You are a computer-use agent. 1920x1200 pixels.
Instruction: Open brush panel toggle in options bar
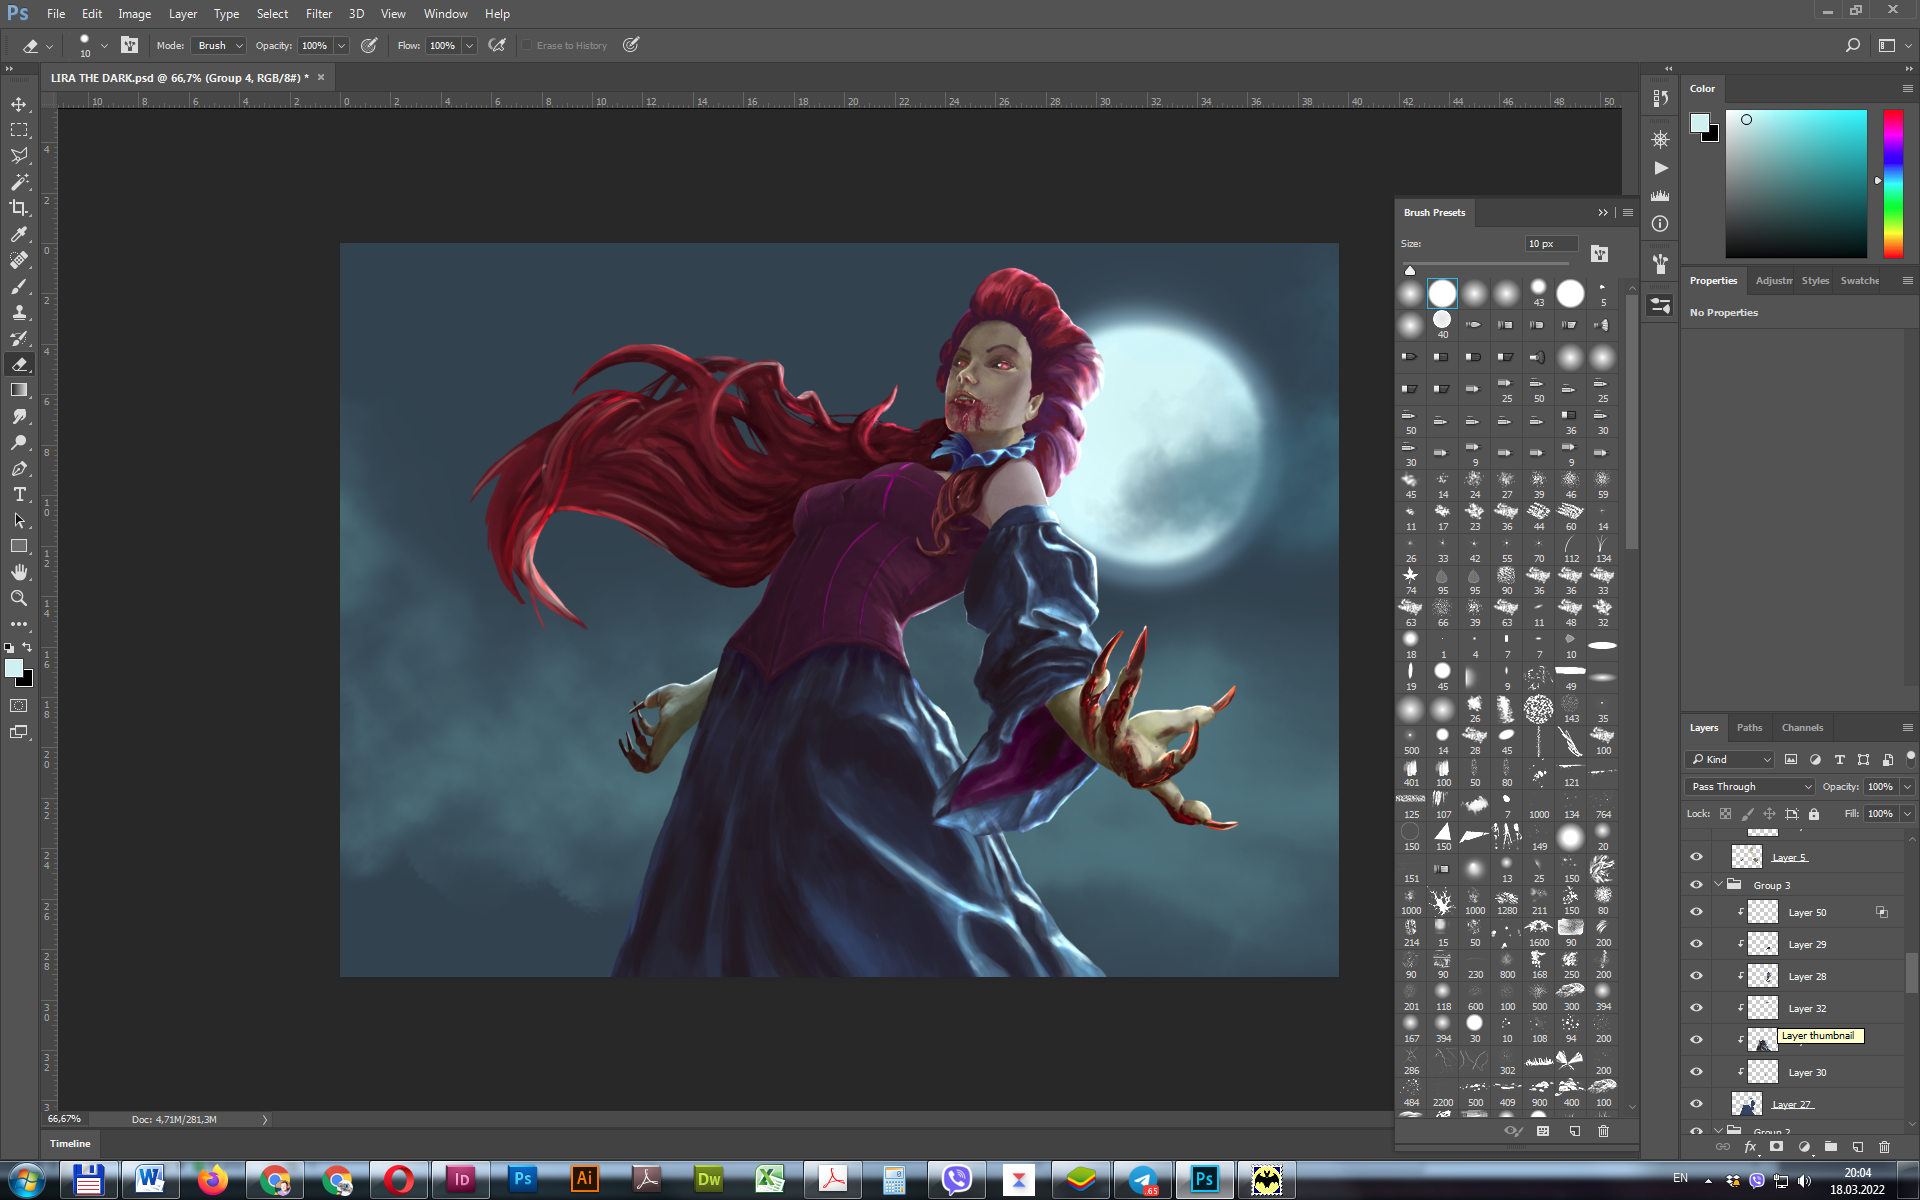pyautogui.click(x=129, y=45)
